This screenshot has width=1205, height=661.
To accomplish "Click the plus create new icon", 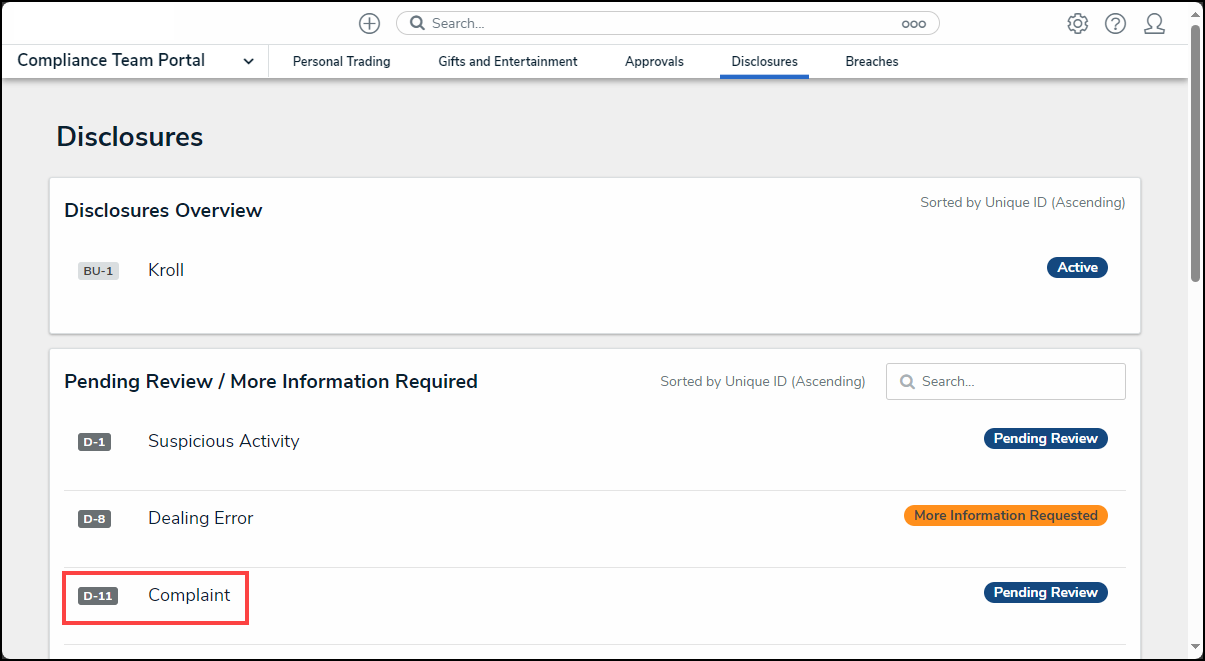I will (369, 24).
